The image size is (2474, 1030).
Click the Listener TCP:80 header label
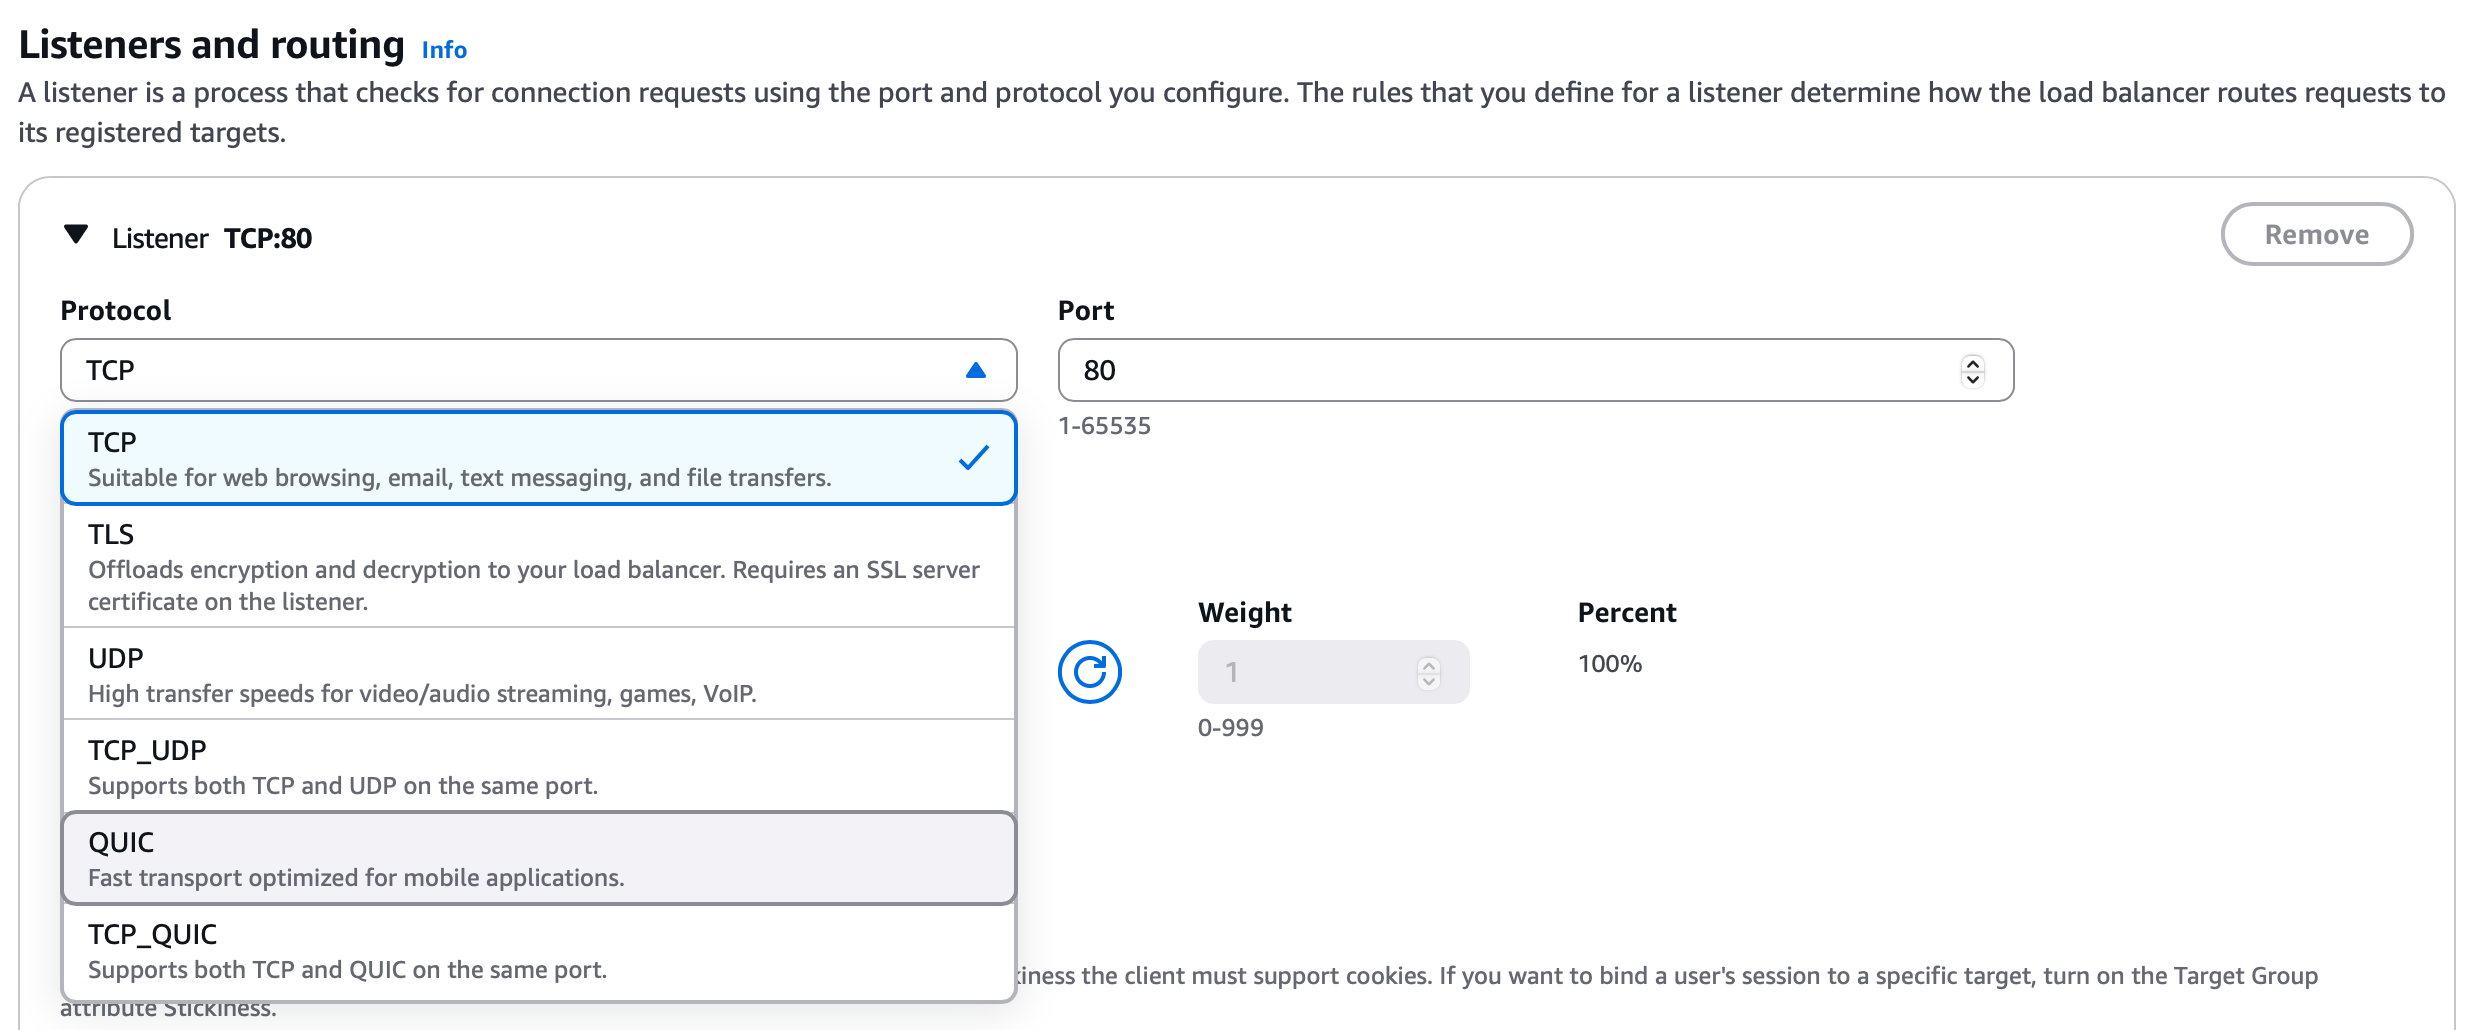(x=212, y=238)
